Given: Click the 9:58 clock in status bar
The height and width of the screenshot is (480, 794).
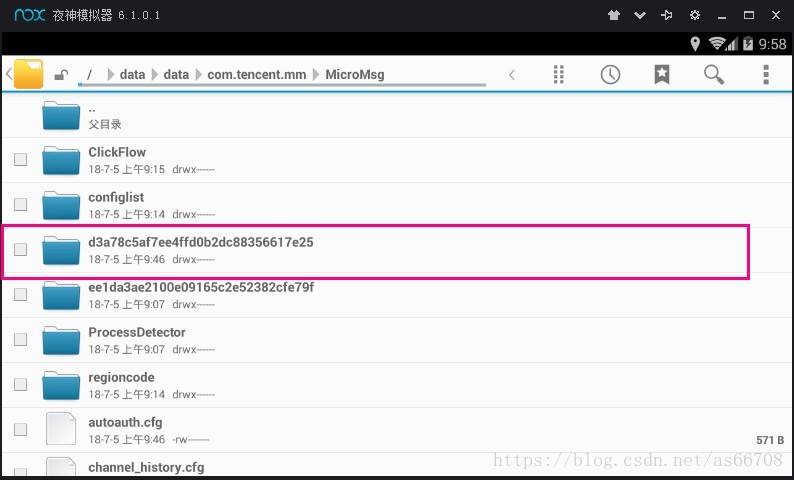Looking at the screenshot, I should coord(772,44).
